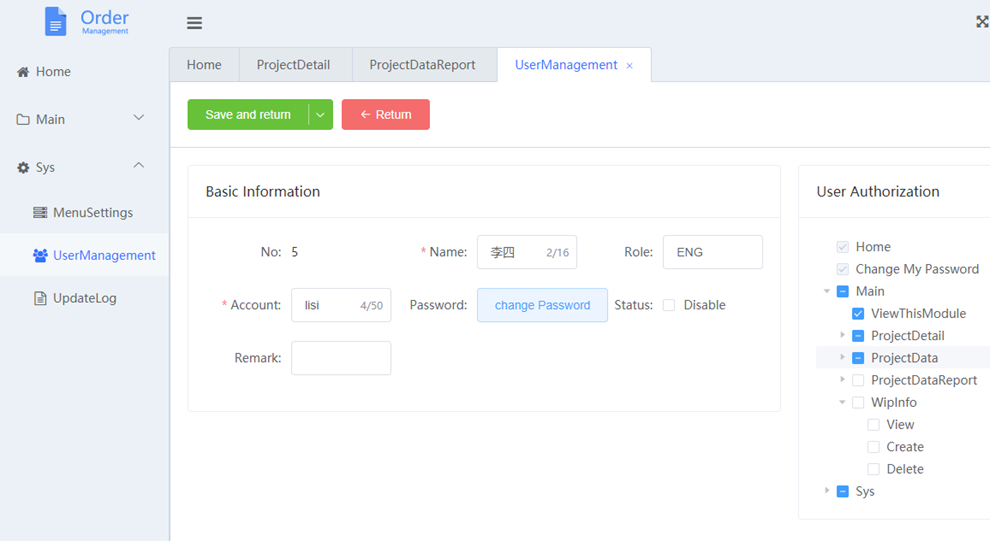
Task: Open UpdateLog in the sidebar
Action: tap(84, 298)
